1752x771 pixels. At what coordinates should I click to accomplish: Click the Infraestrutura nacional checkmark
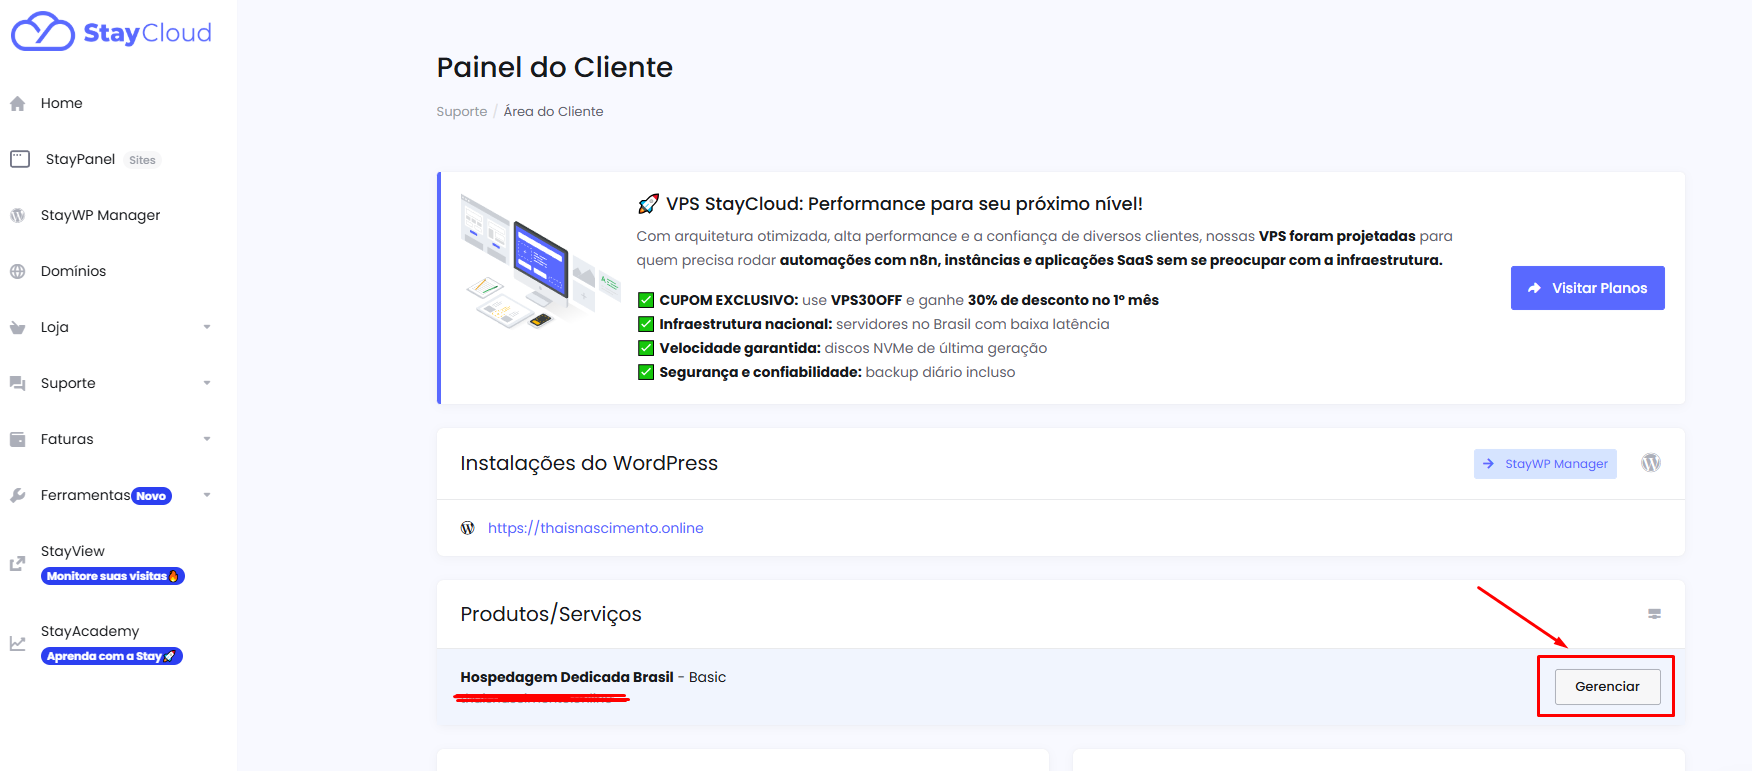646,324
